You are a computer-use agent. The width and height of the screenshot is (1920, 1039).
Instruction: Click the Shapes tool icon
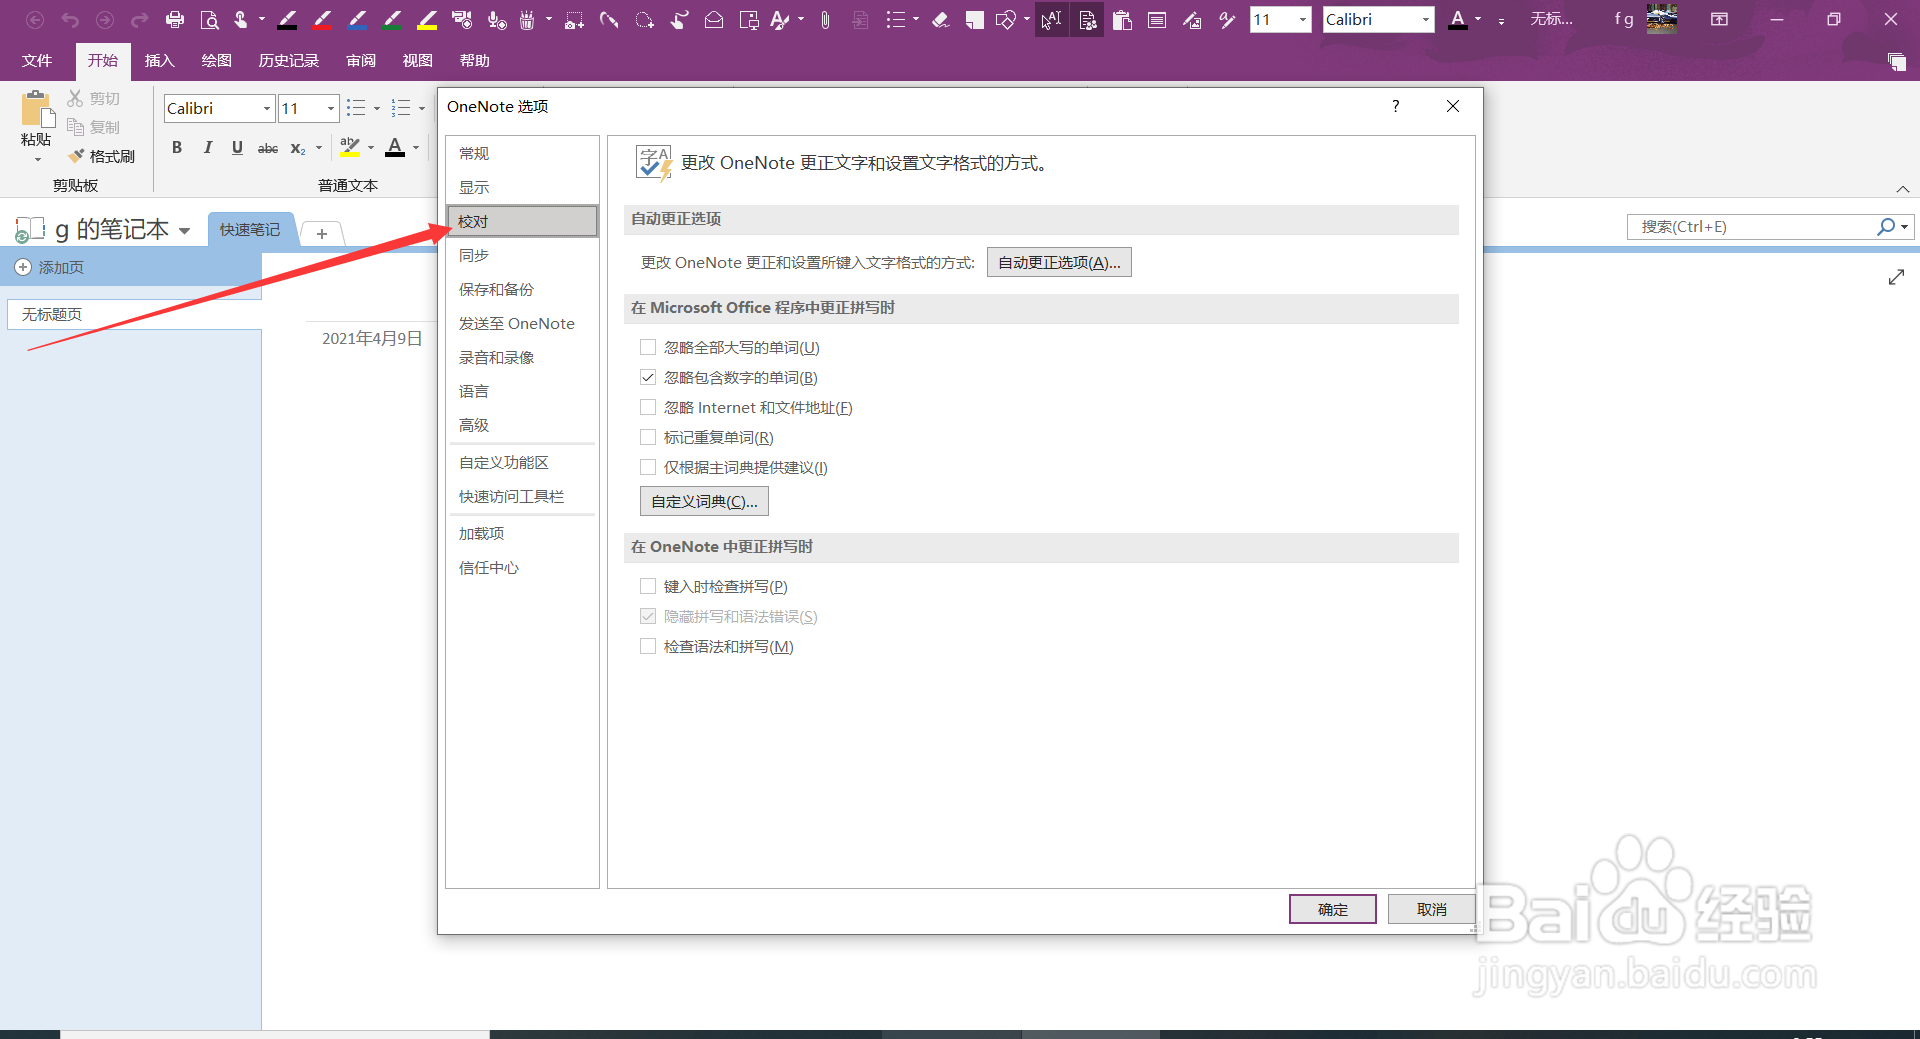pos(1006,19)
